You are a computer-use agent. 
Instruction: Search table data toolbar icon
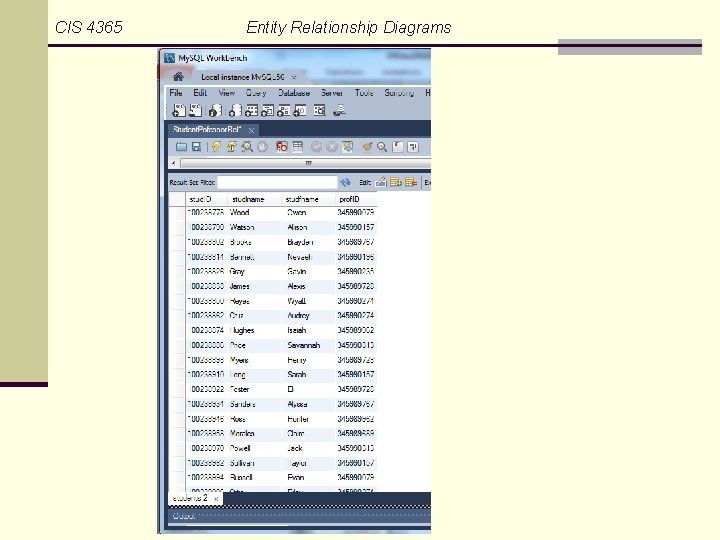coord(320,111)
